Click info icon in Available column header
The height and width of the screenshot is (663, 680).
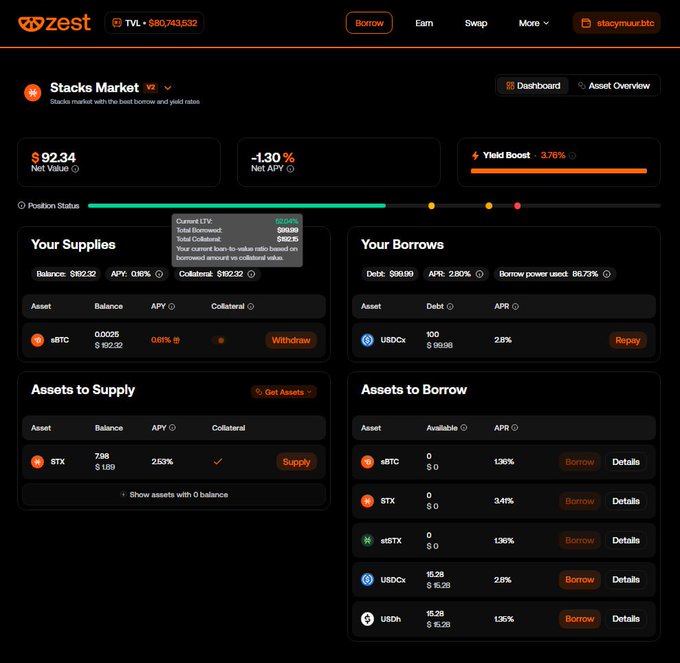tap(464, 428)
